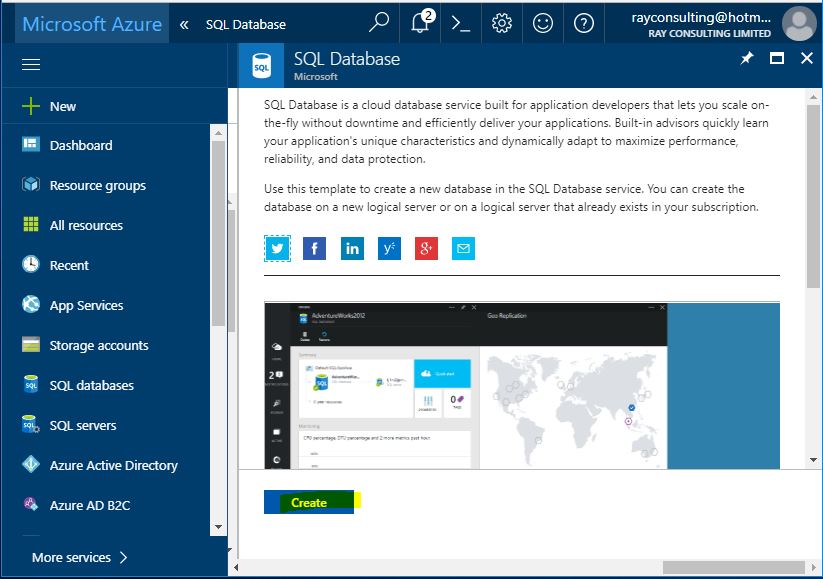The image size is (823, 579).
Task: Select Recent in the sidebar
Action: (69, 266)
